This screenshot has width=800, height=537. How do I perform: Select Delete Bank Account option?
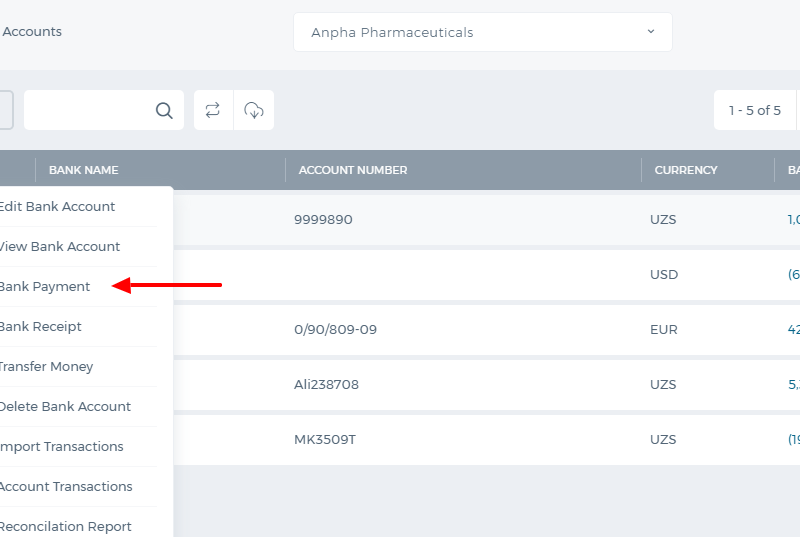65,406
